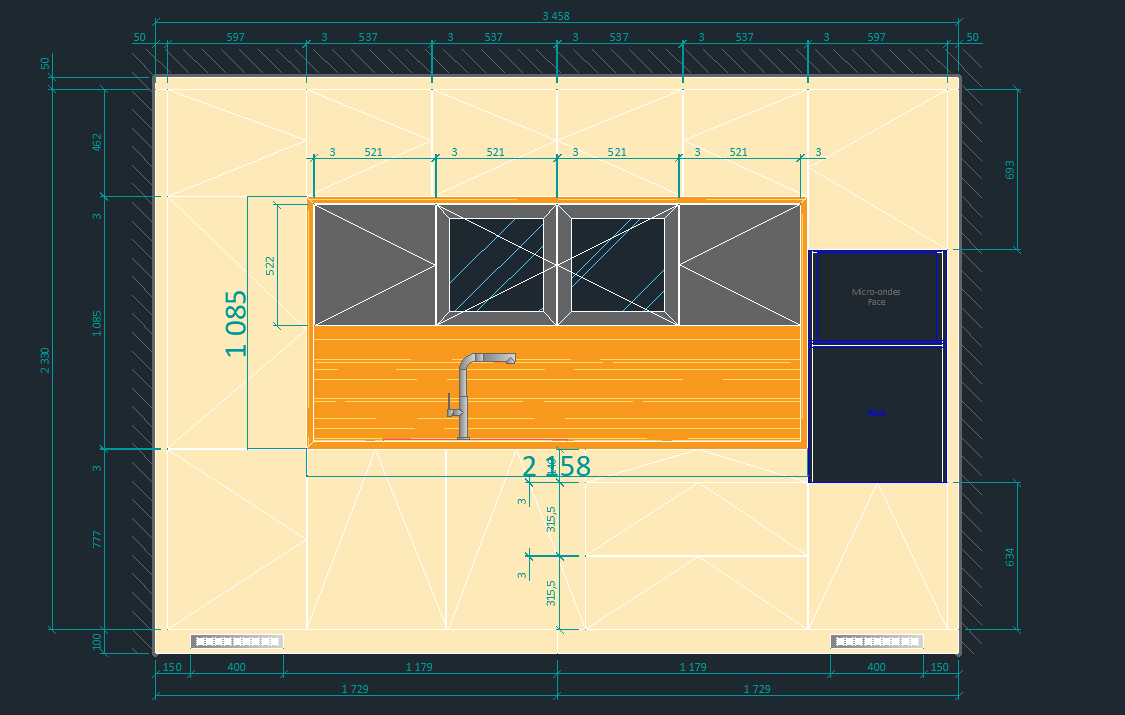
Task: Select the right ventilation grille in the plinth
Action: click(x=877, y=641)
